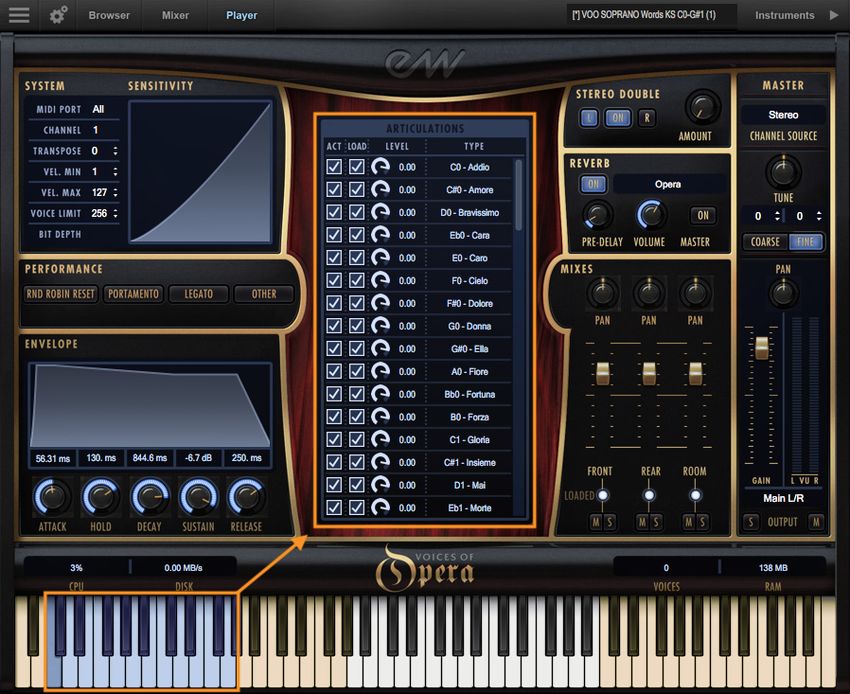Screen dimensions: 850x694
Task: Open settings with the gear icon
Action: pos(58,15)
